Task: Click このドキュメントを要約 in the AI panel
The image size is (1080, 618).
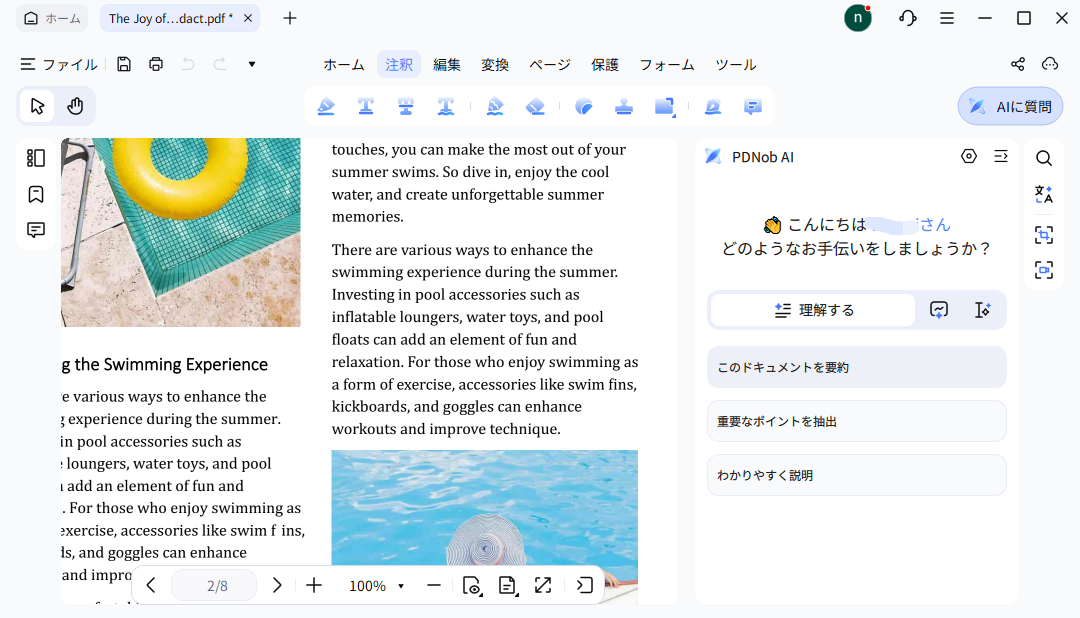Action: point(856,367)
